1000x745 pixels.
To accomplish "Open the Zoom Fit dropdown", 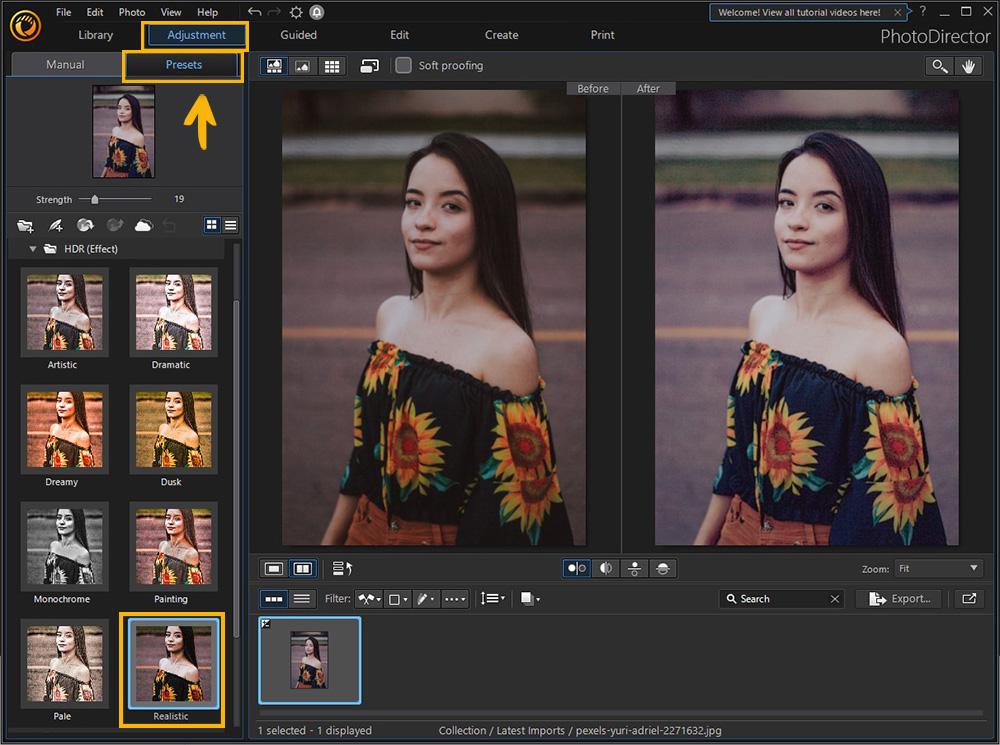I will pyautogui.click(x=939, y=568).
